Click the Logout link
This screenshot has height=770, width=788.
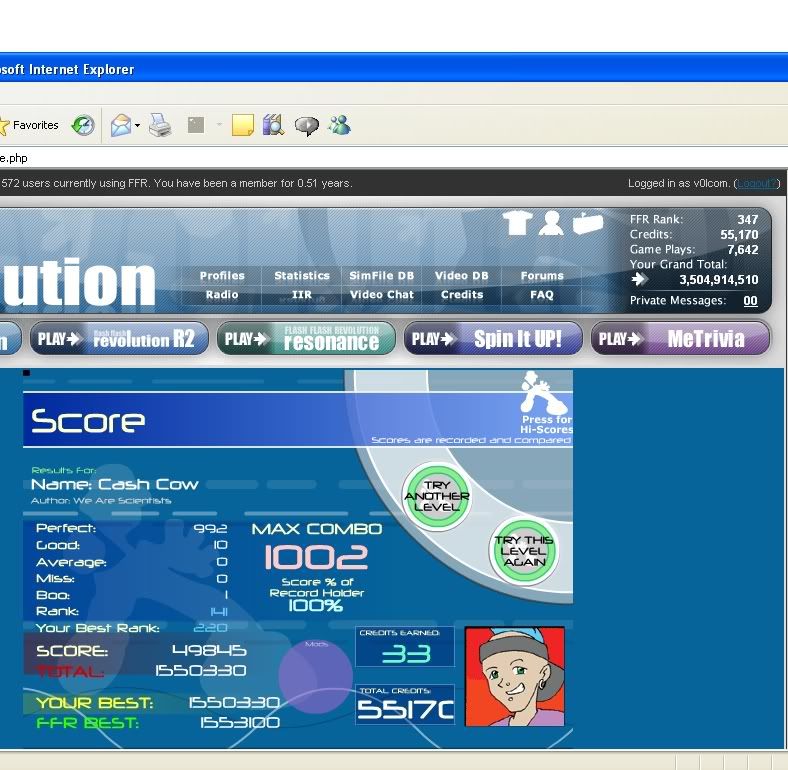756,183
